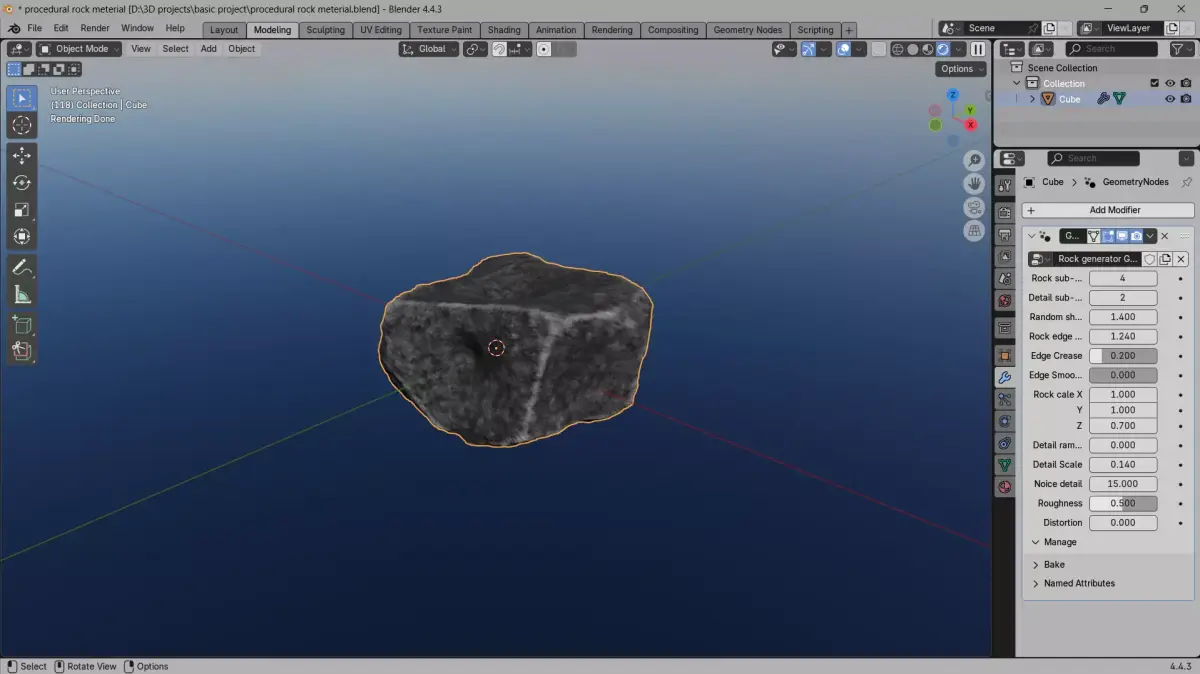Choose the Move tool

pyautogui.click(x=22, y=156)
